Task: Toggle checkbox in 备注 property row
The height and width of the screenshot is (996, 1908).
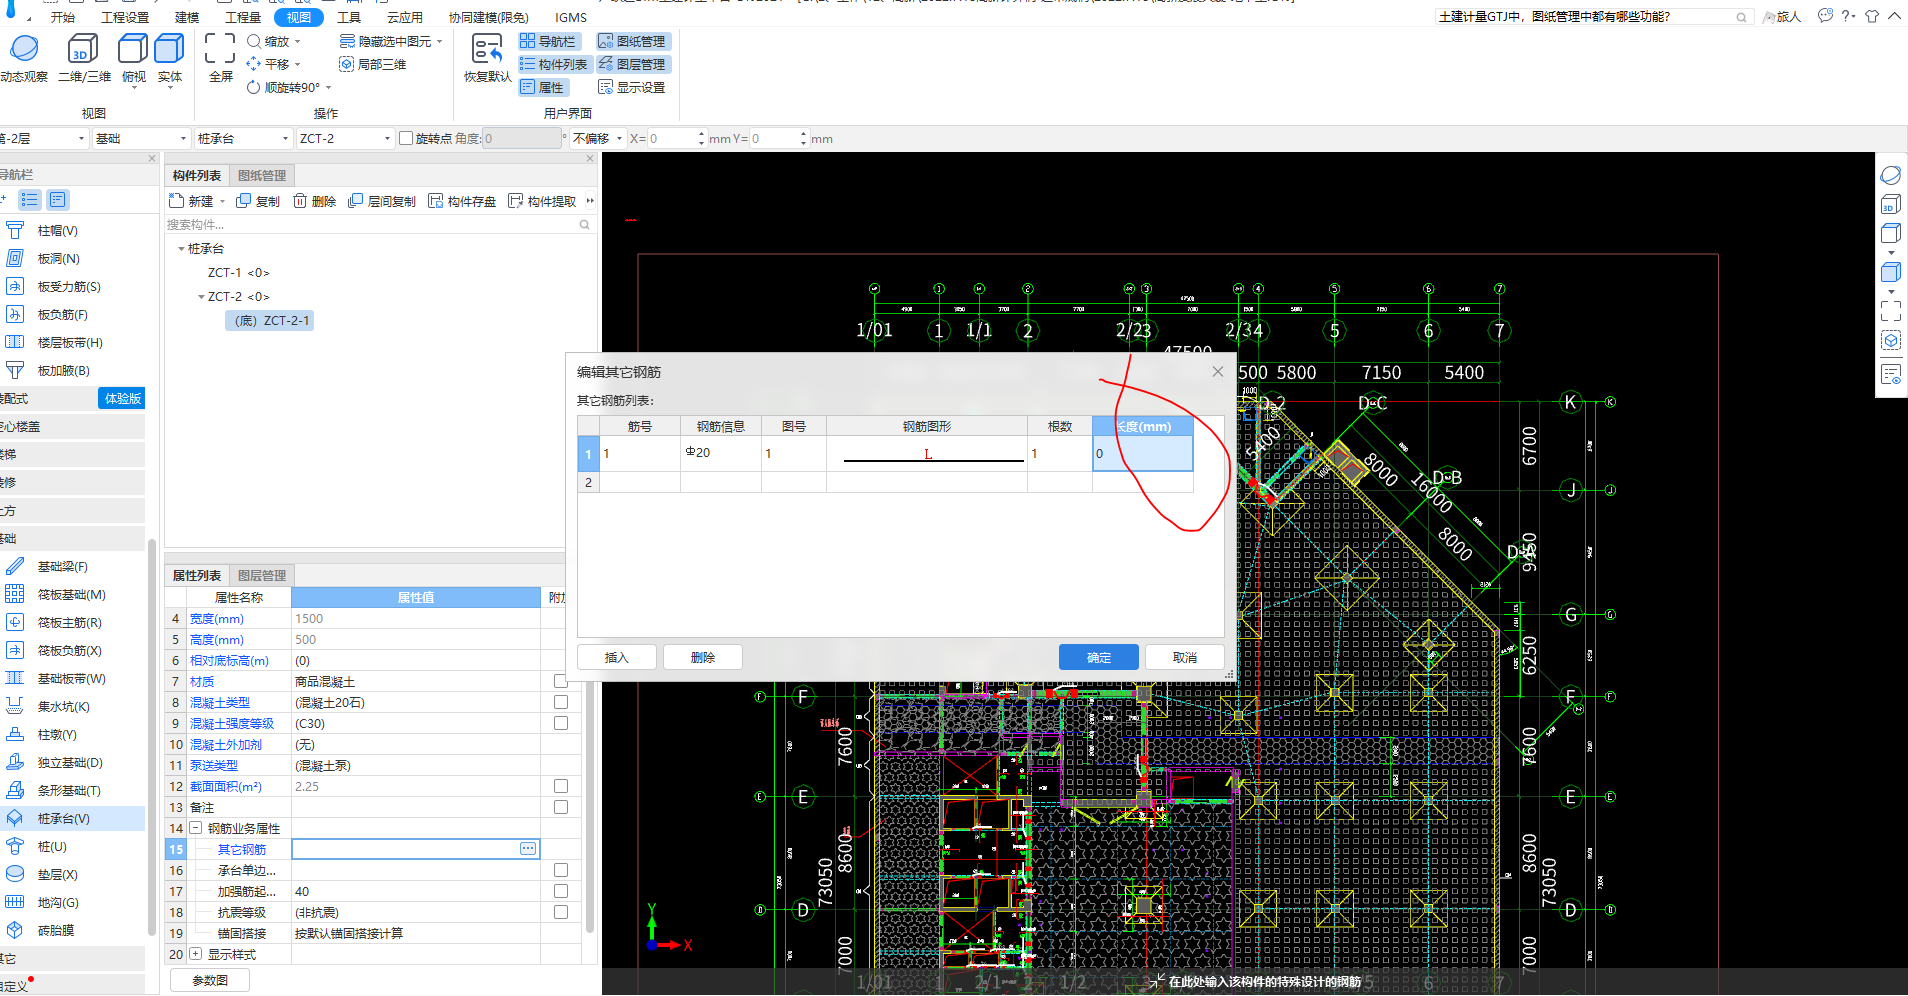Action: tap(560, 807)
